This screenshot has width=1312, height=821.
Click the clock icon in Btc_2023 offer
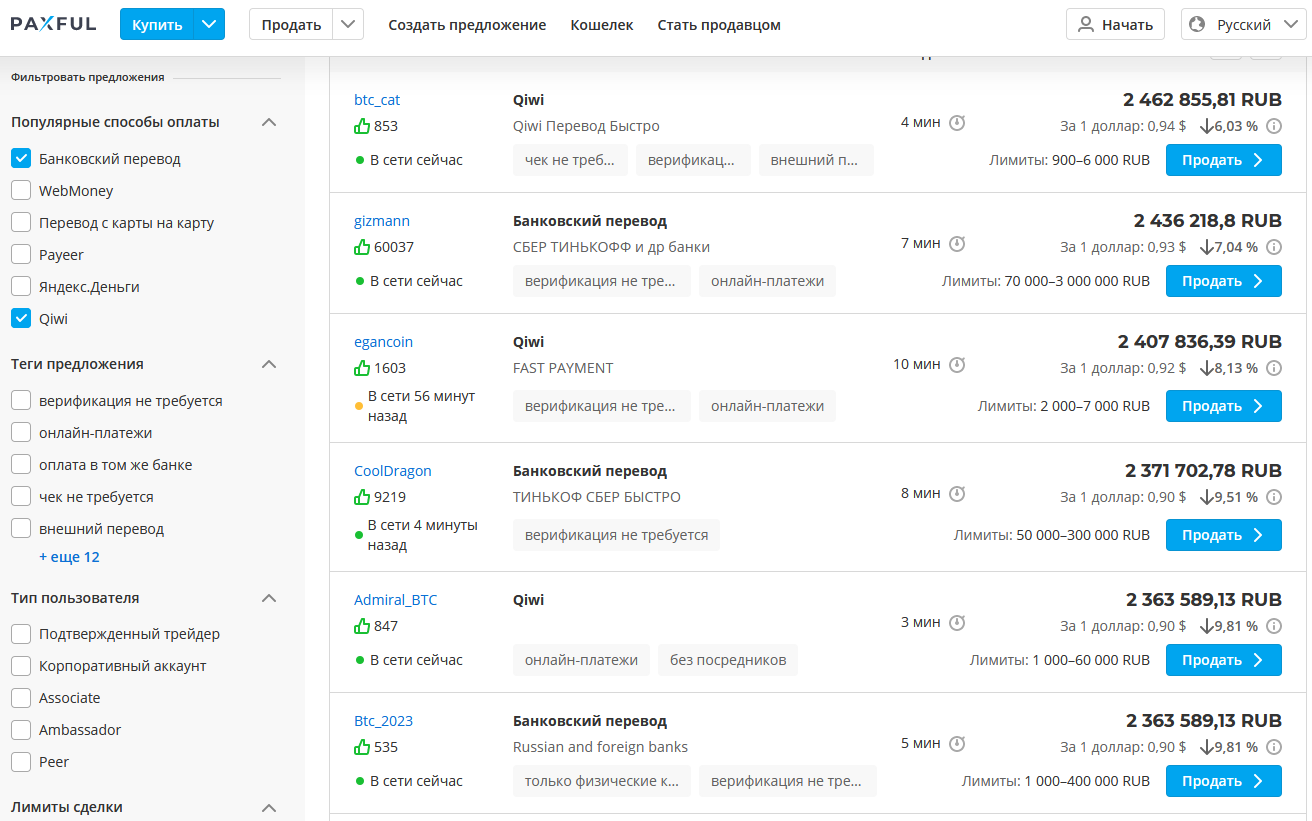point(957,744)
